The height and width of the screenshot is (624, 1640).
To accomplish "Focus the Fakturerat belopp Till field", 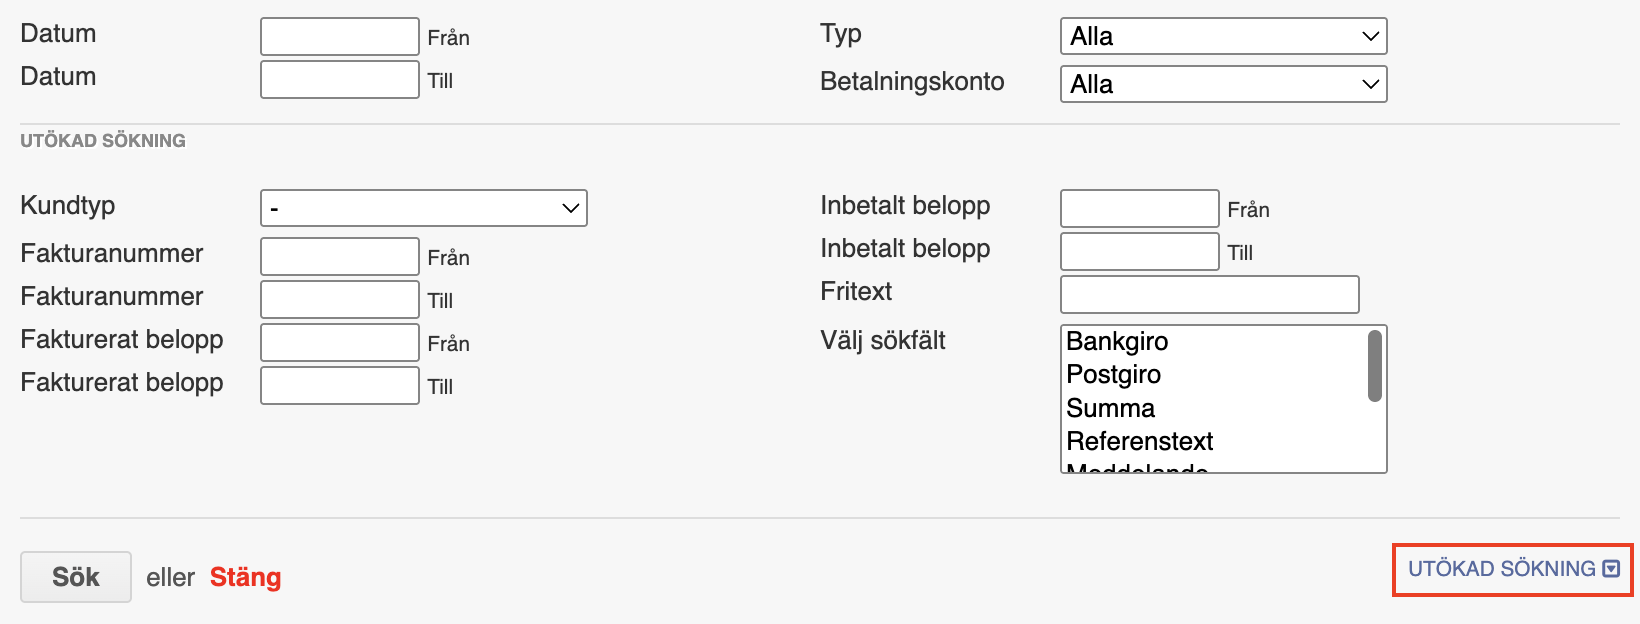I will (340, 386).
